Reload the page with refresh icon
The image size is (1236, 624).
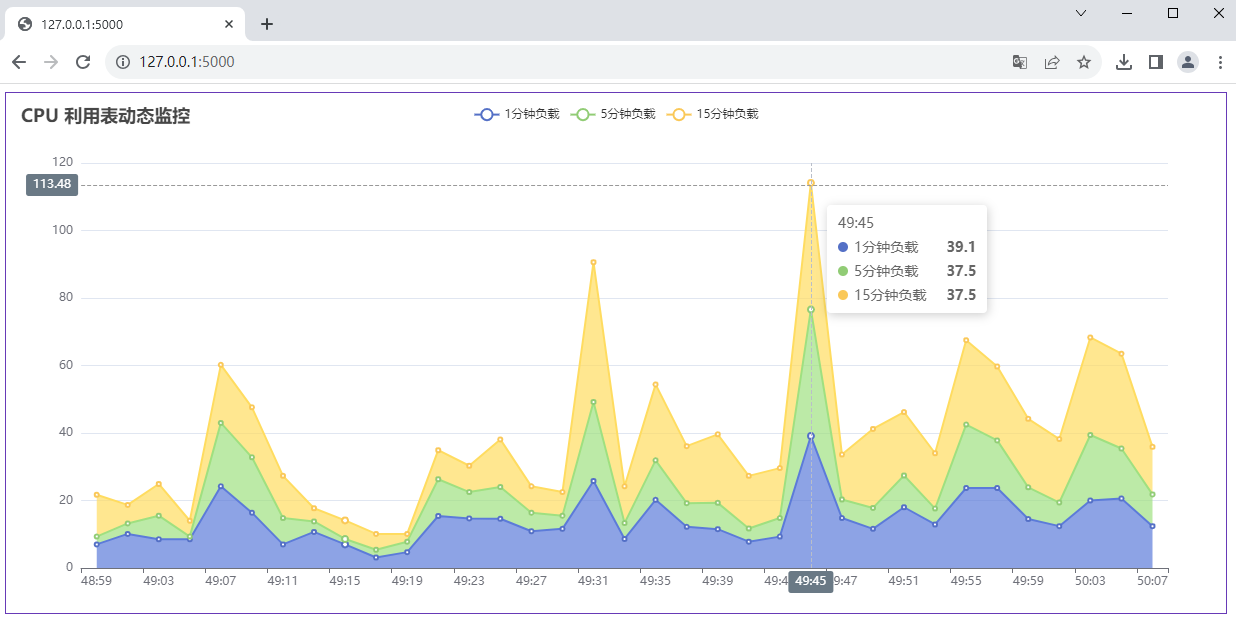pos(83,62)
